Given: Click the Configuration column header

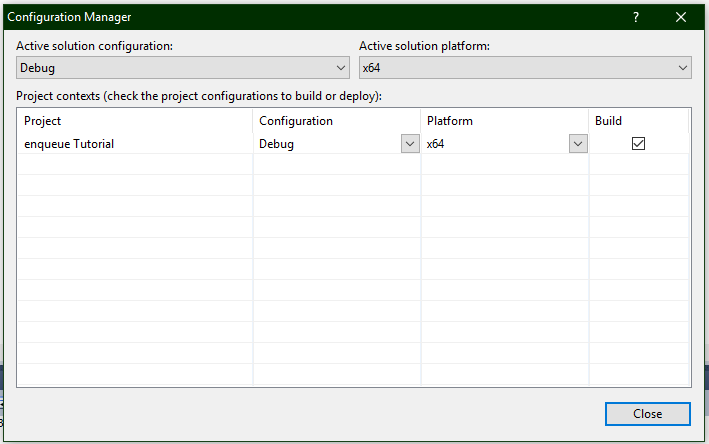Looking at the screenshot, I should point(296,121).
